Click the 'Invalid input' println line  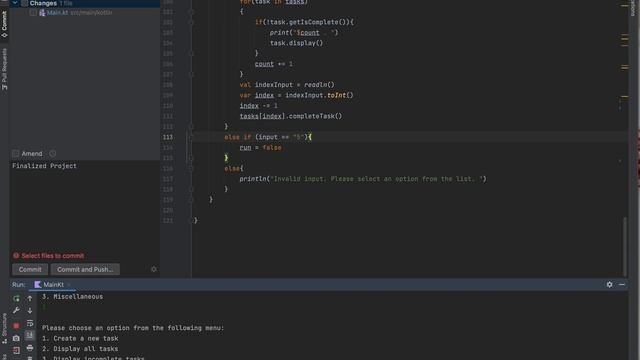point(363,179)
